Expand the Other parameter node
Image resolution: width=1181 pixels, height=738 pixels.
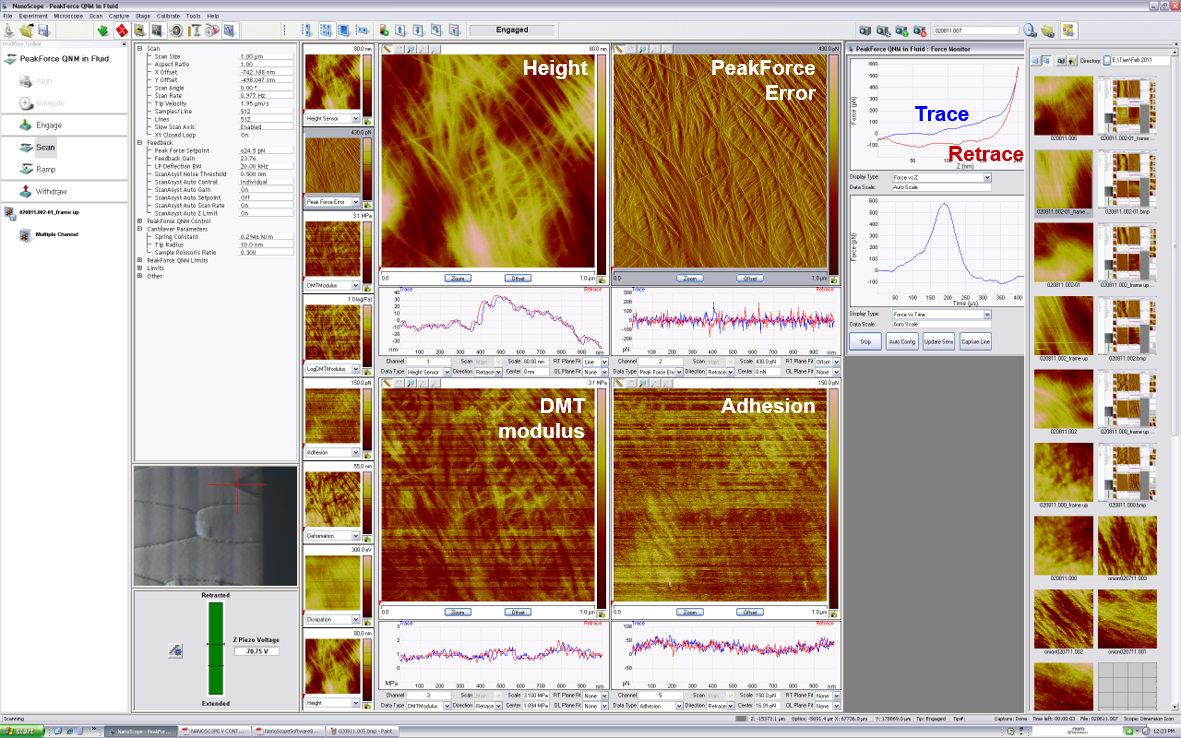coord(139,276)
